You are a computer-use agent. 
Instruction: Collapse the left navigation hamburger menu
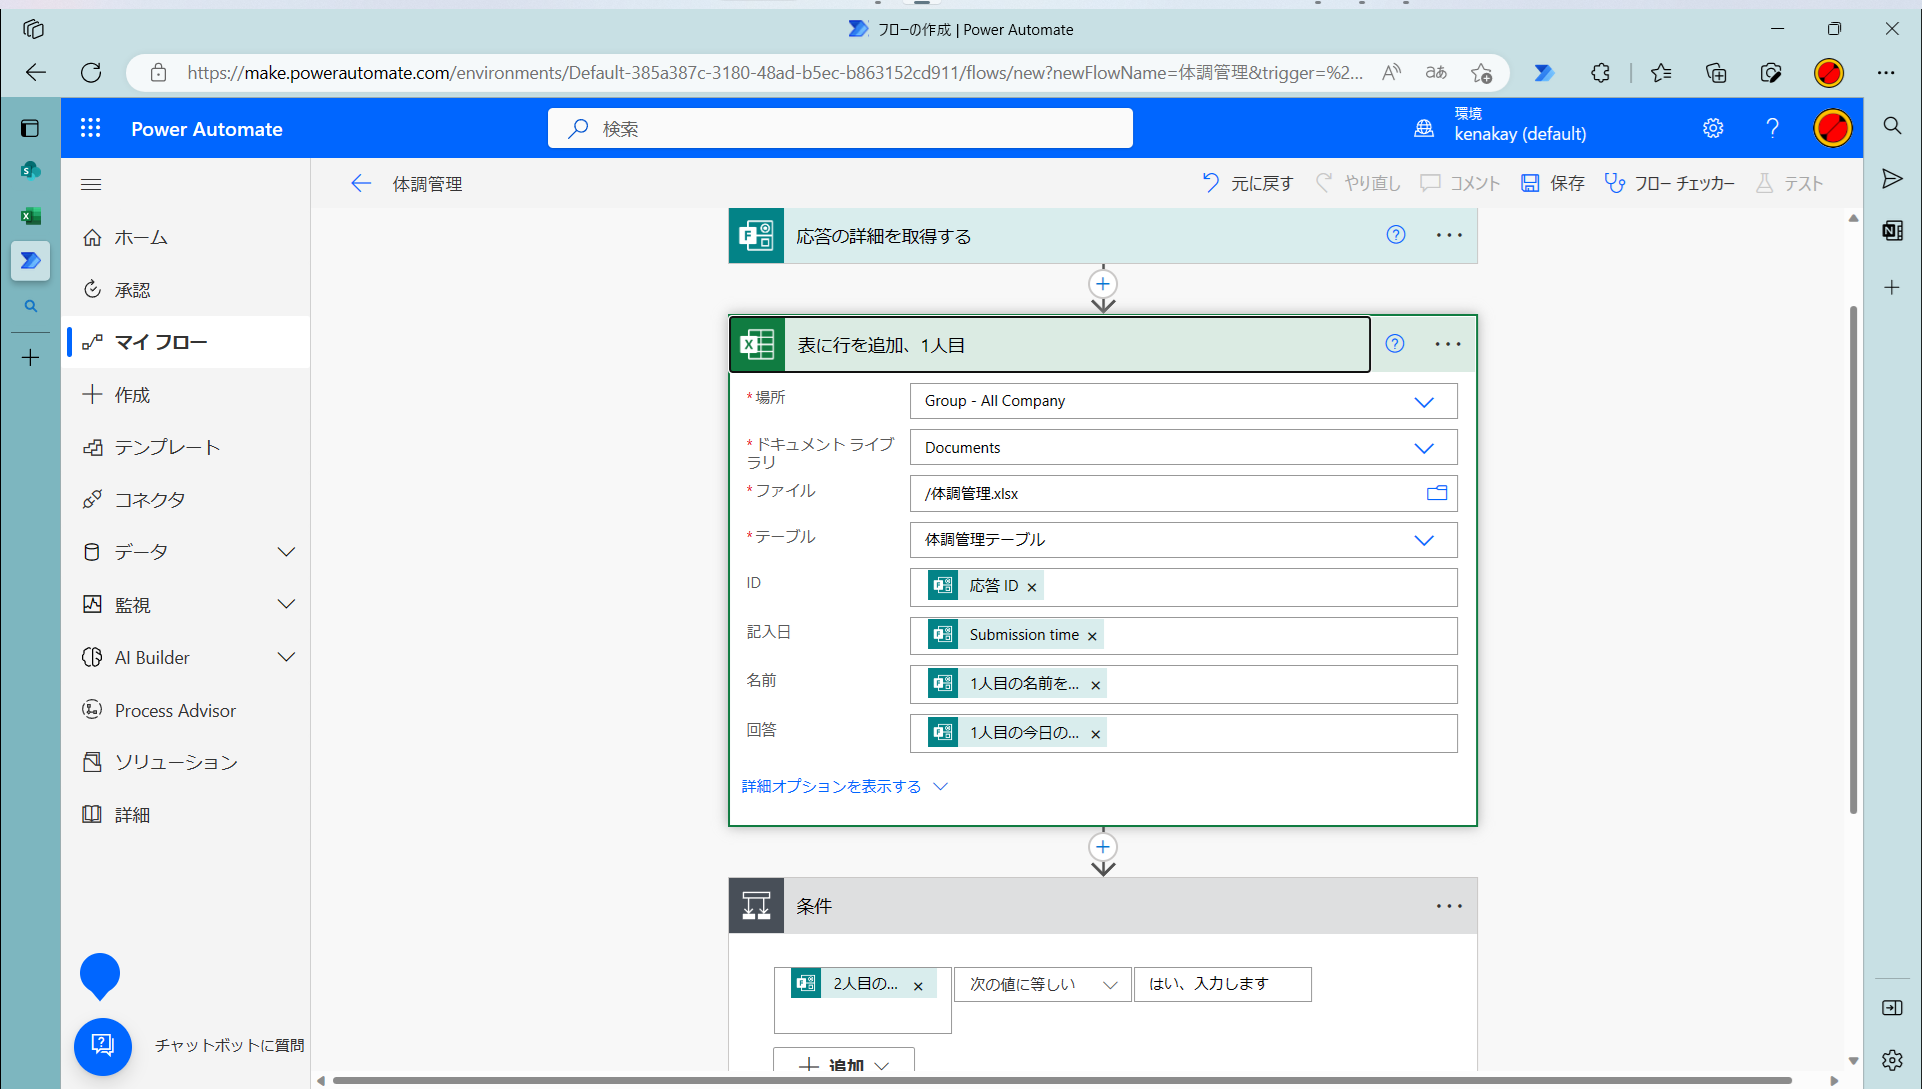pos(91,184)
